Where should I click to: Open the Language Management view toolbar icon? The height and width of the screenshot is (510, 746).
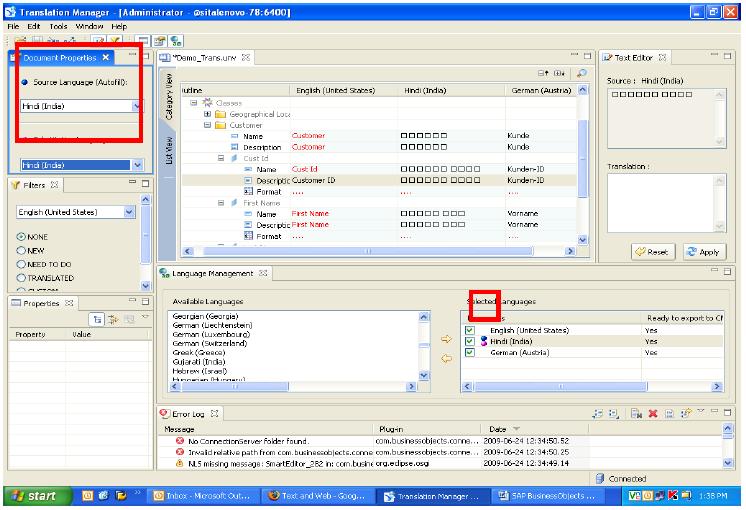click(x=176, y=41)
